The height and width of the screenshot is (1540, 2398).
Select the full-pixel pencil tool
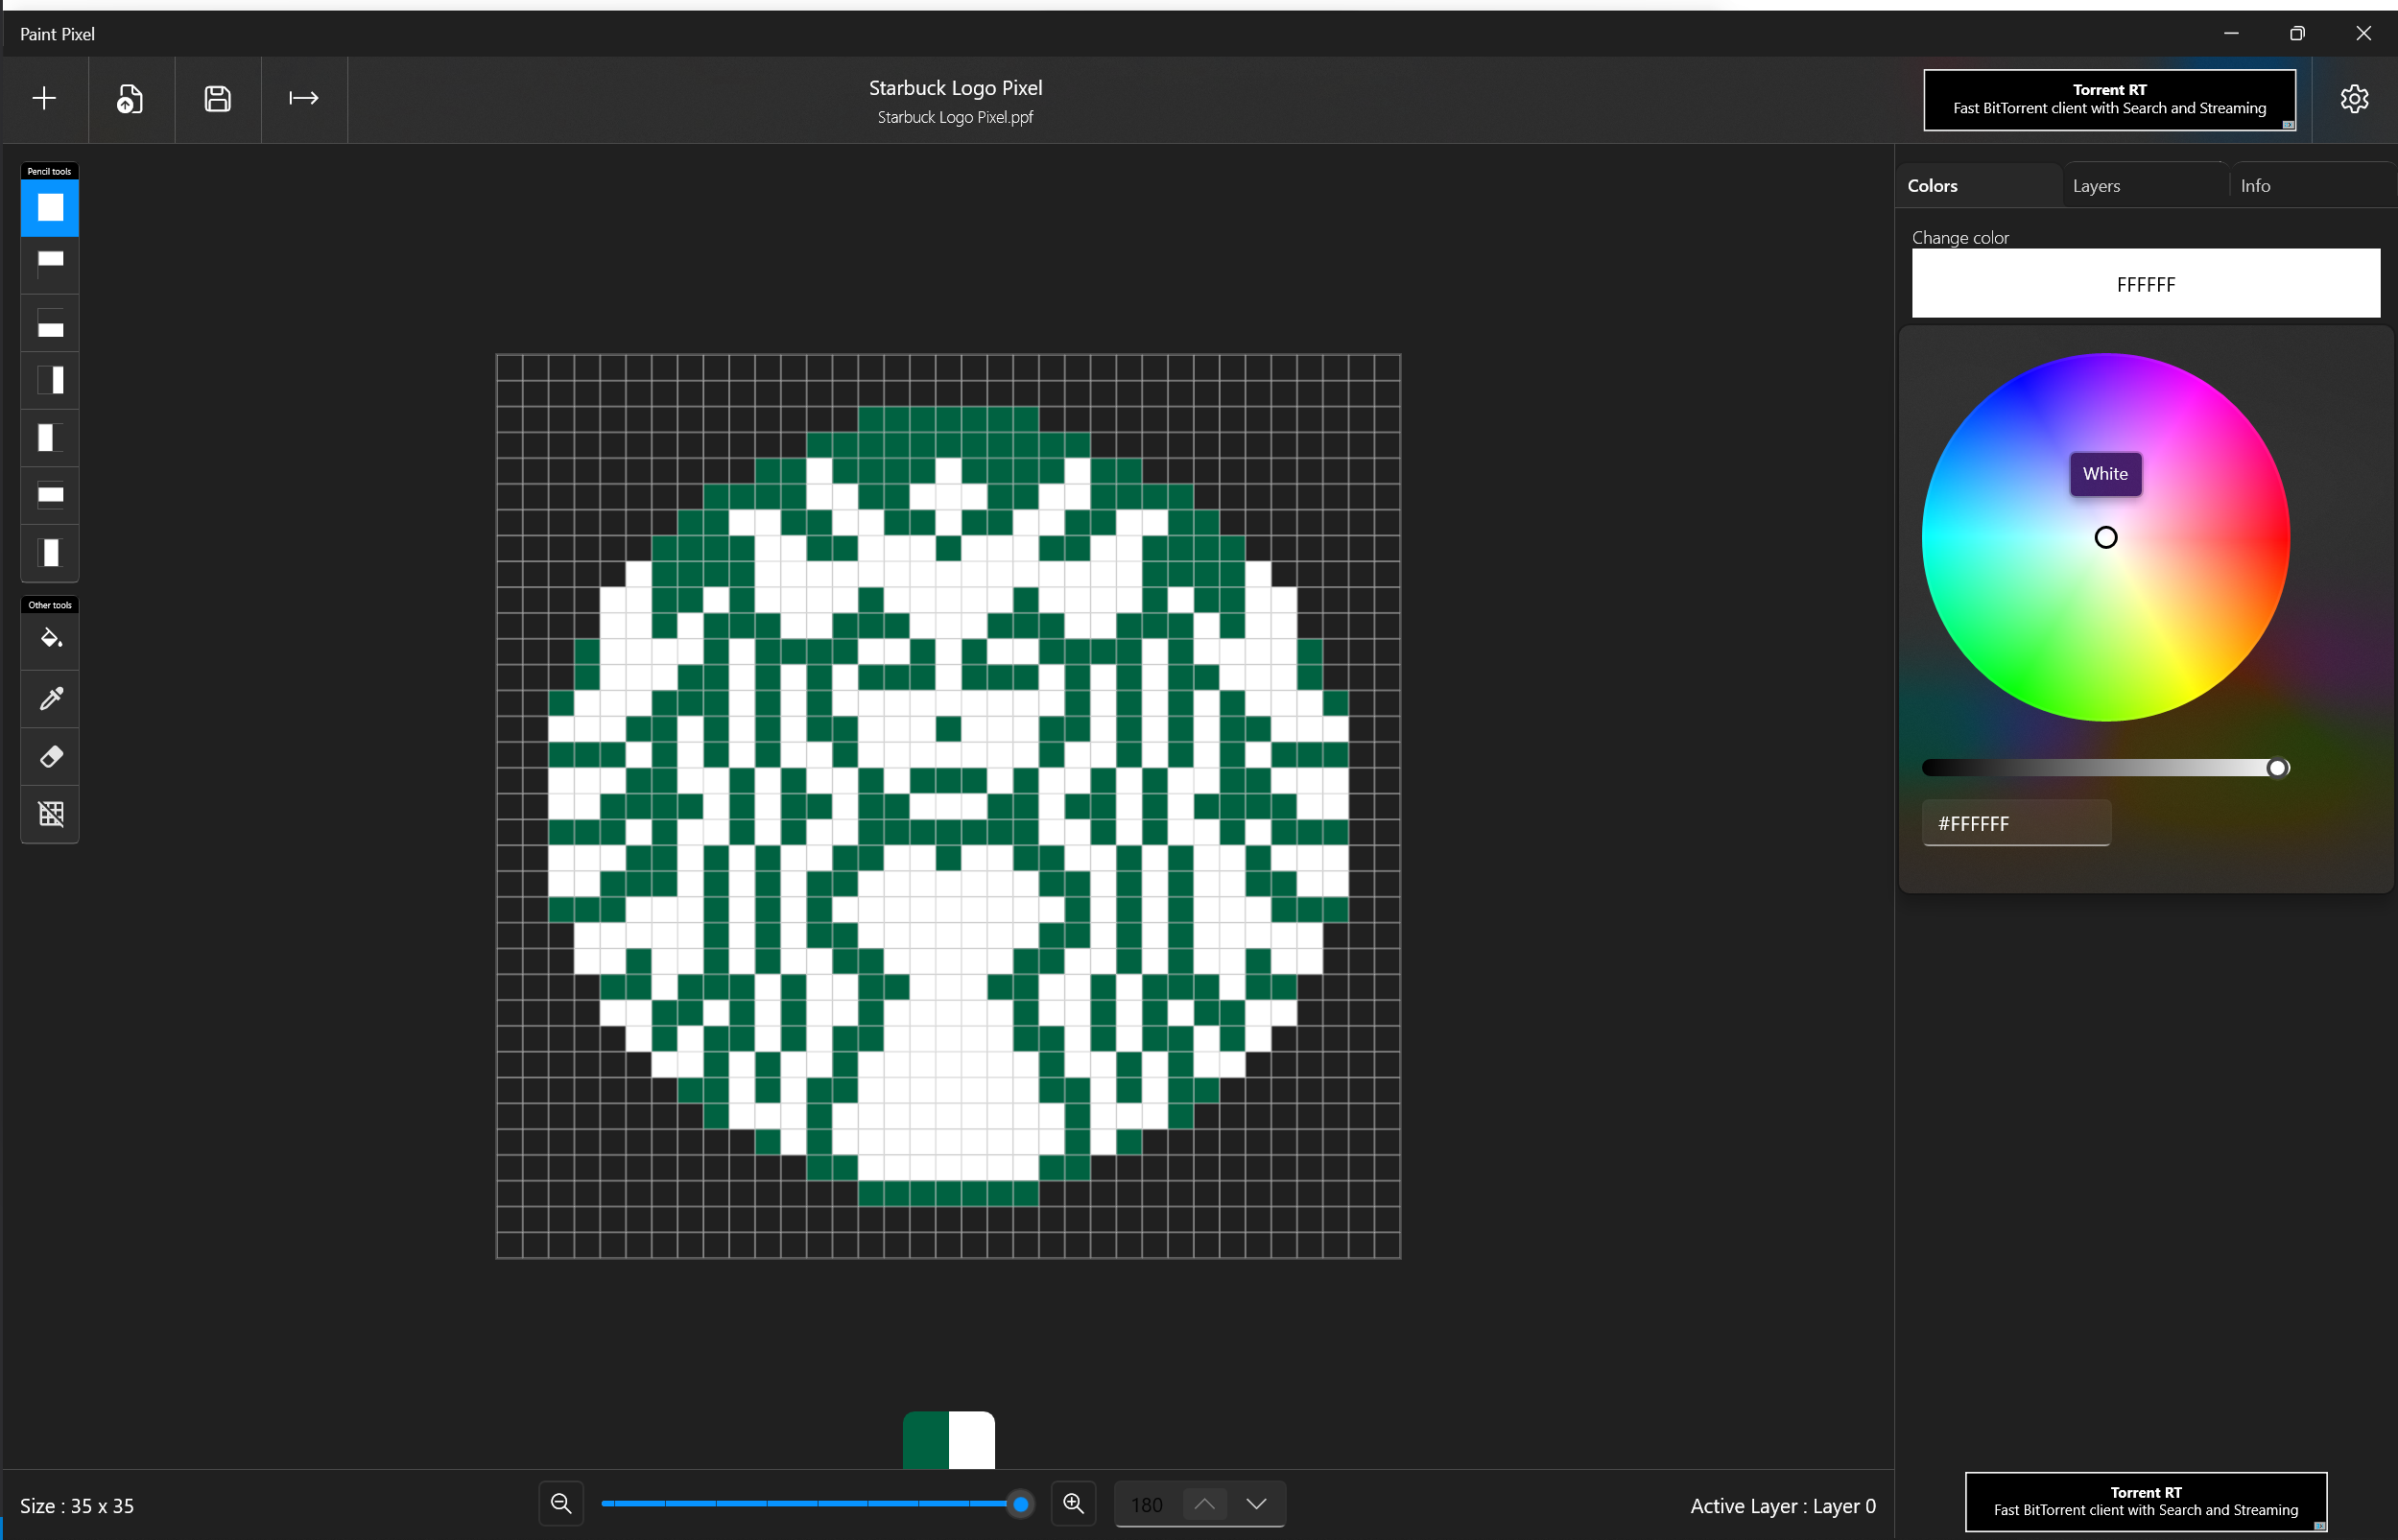click(50, 207)
